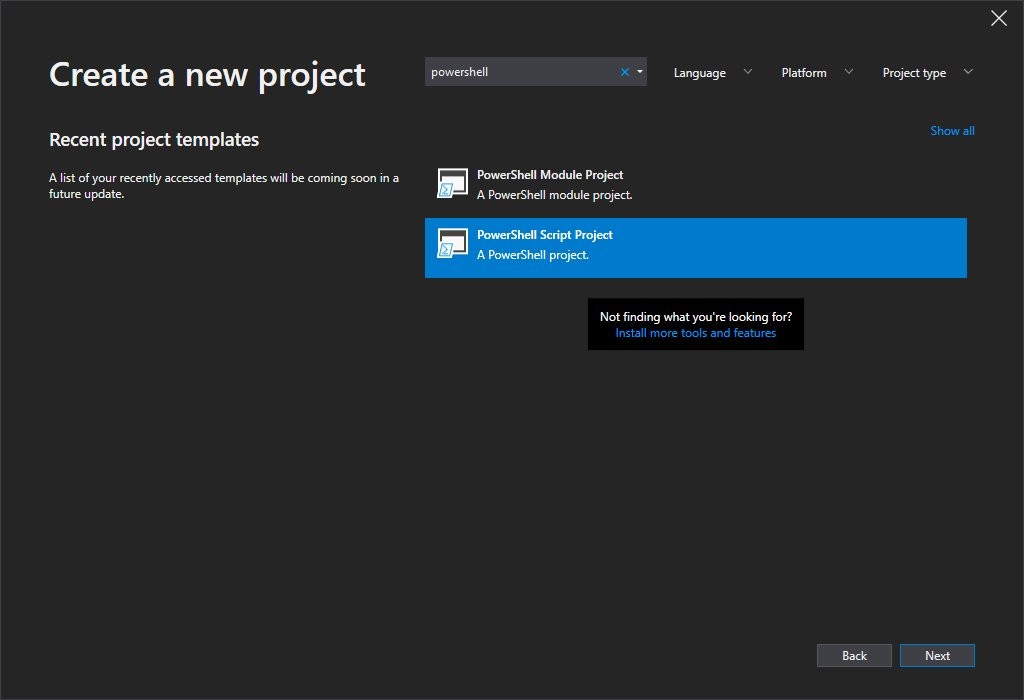Expand the Language filter chevron
This screenshot has width=1024, height=700.
pos(748,72)
